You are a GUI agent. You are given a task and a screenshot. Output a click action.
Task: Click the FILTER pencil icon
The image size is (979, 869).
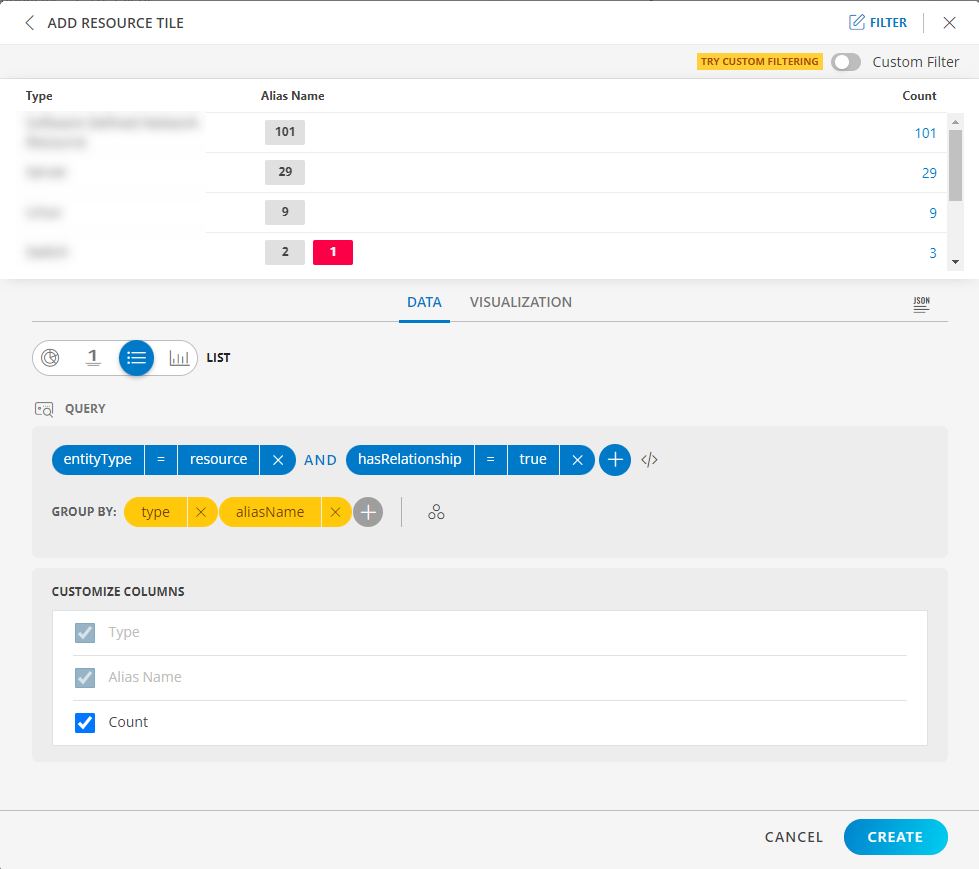tap(877, 21)
